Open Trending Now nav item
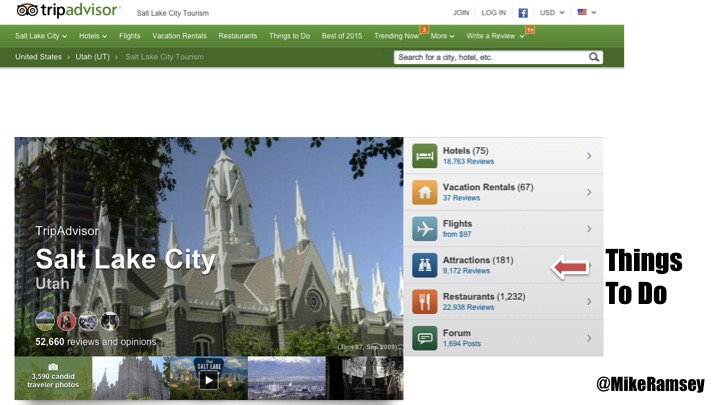This screenshot has height=405, width=720. 396,36
